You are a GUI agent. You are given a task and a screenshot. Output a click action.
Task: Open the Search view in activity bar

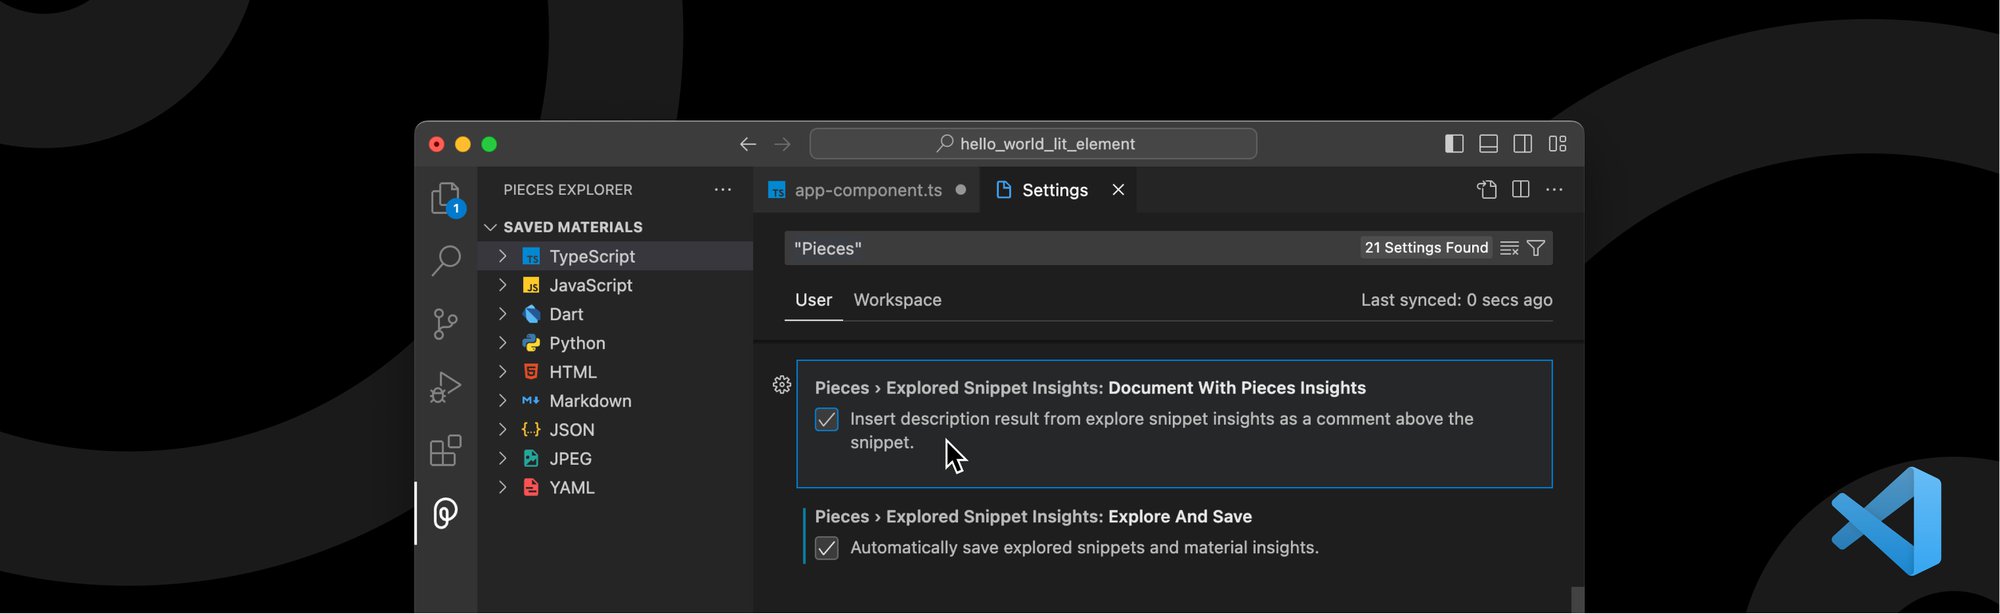click(x=446, y=261)
